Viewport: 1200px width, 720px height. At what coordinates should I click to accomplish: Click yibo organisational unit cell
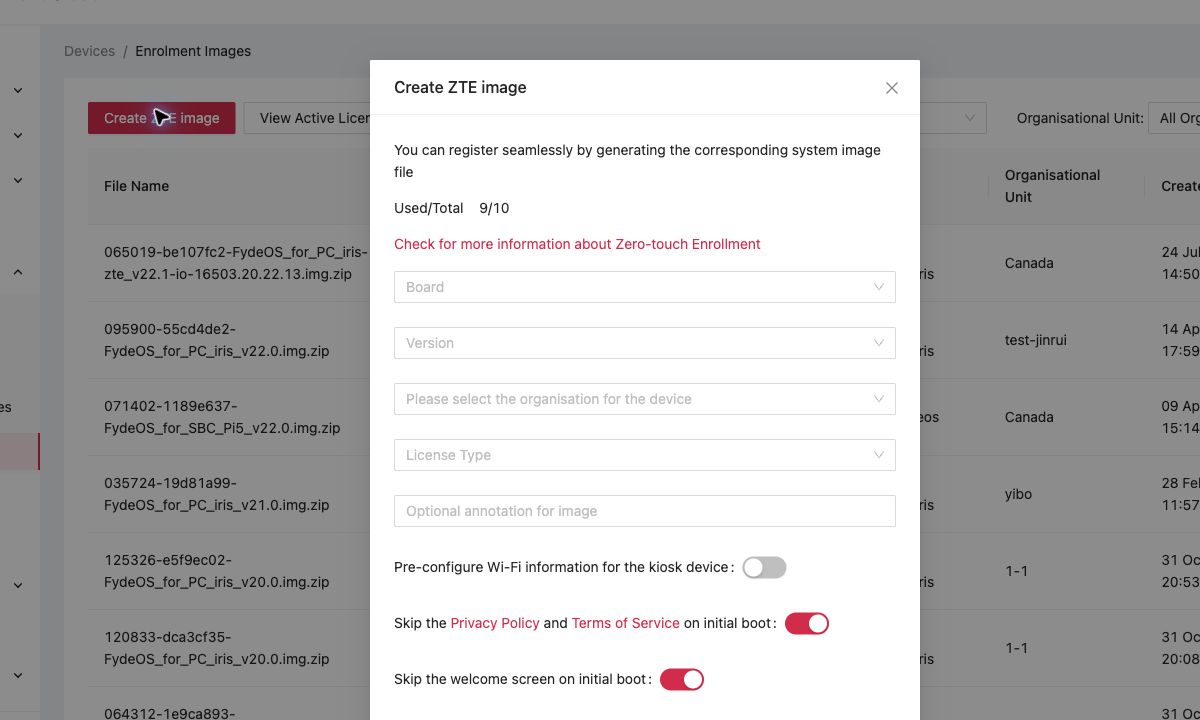(1018, 494)
